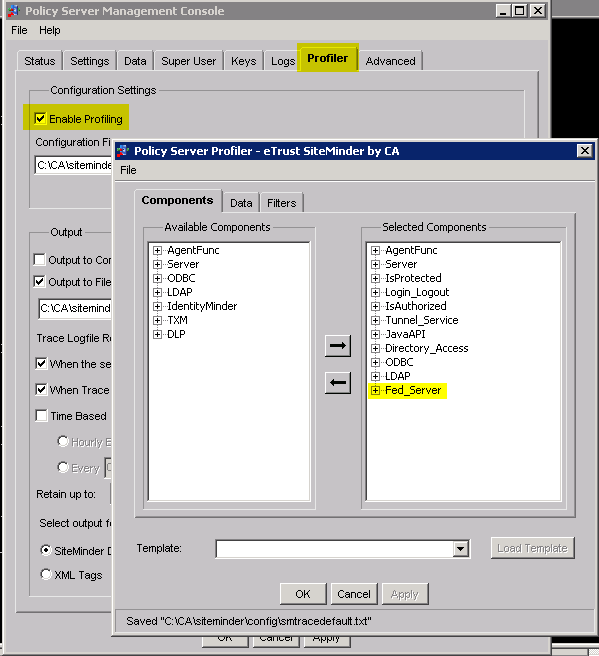Open the Profiler dialog File menu

128,170
